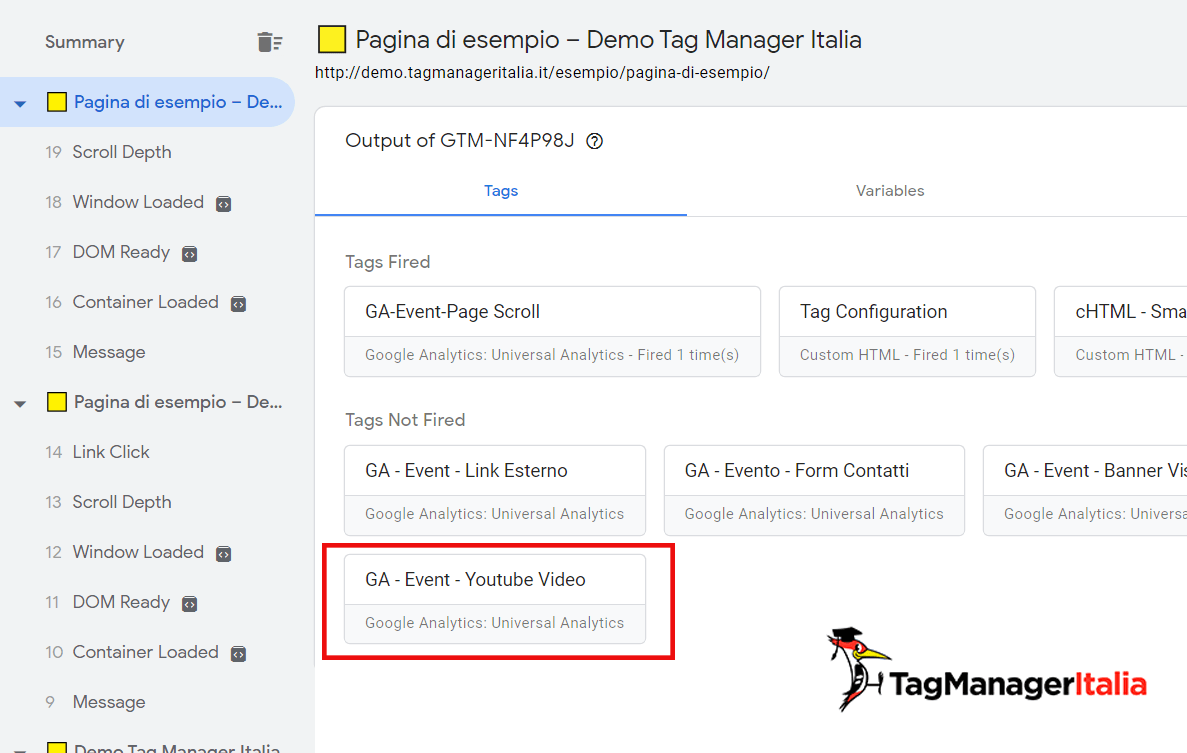Clear the summary event list
Image resolution: width=1187 pixels, height=753 pixels.
tap(269, 42)
